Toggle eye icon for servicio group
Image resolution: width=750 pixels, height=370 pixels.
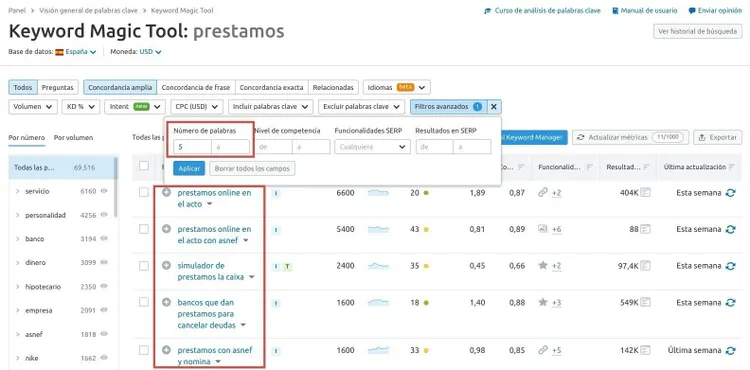coord(104,191)
